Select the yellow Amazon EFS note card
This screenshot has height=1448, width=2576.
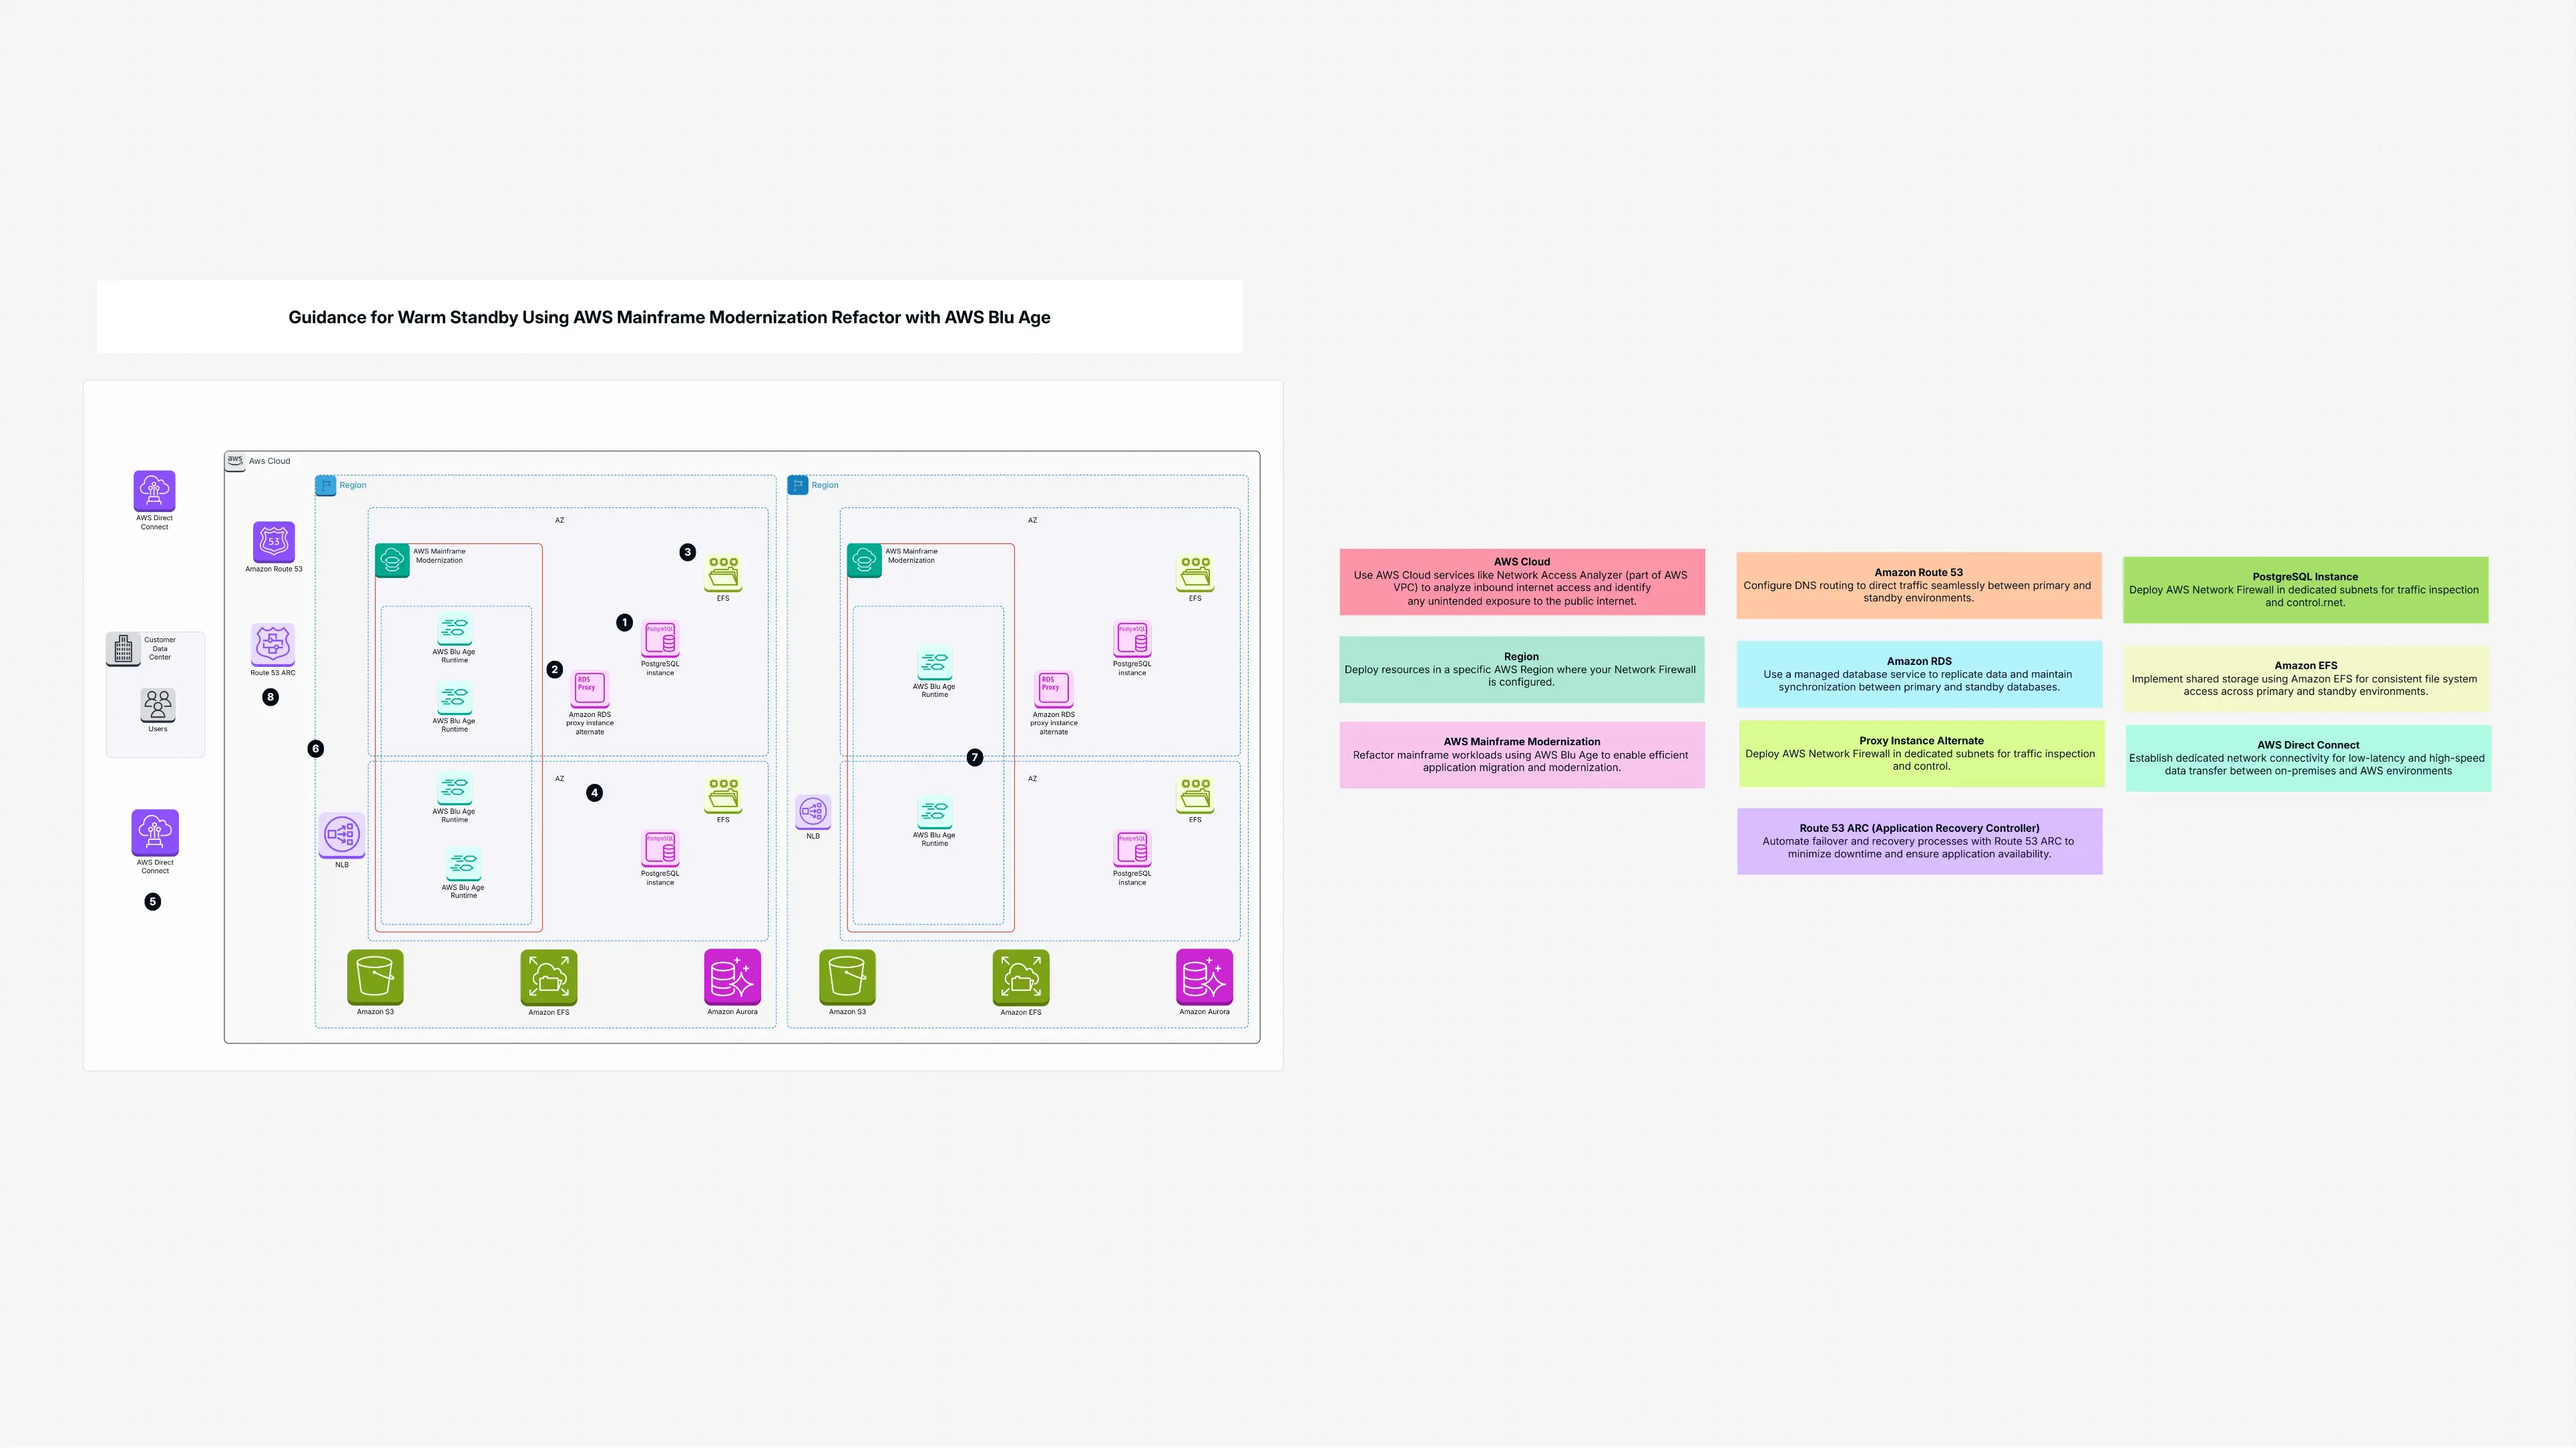[2305, 678]
